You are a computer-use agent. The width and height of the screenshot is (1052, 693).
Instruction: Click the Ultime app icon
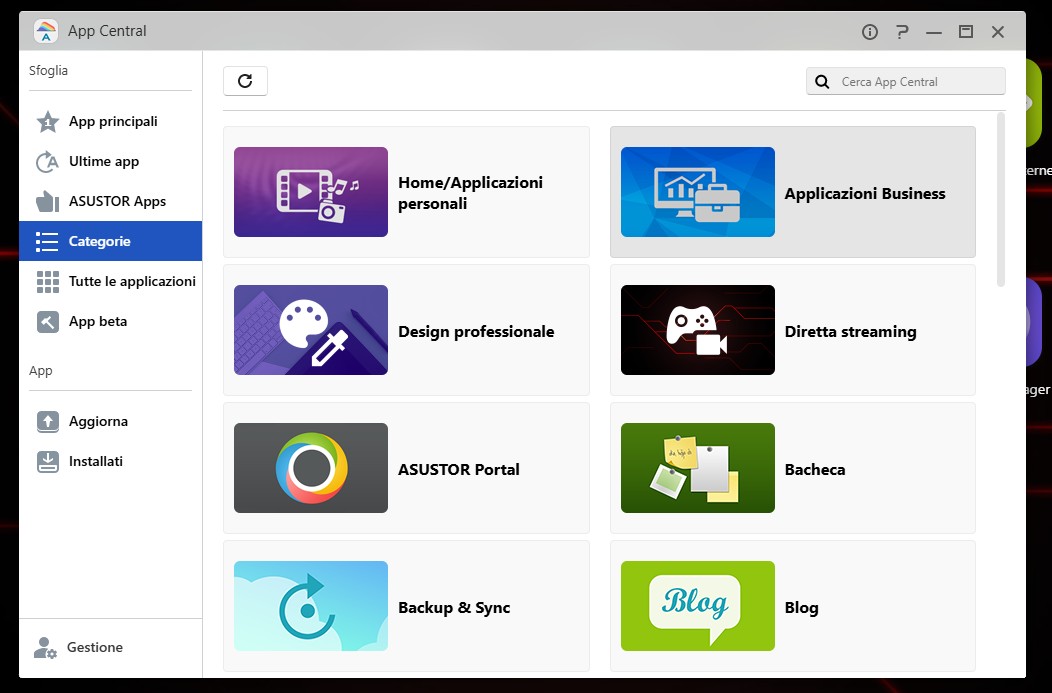48,162
